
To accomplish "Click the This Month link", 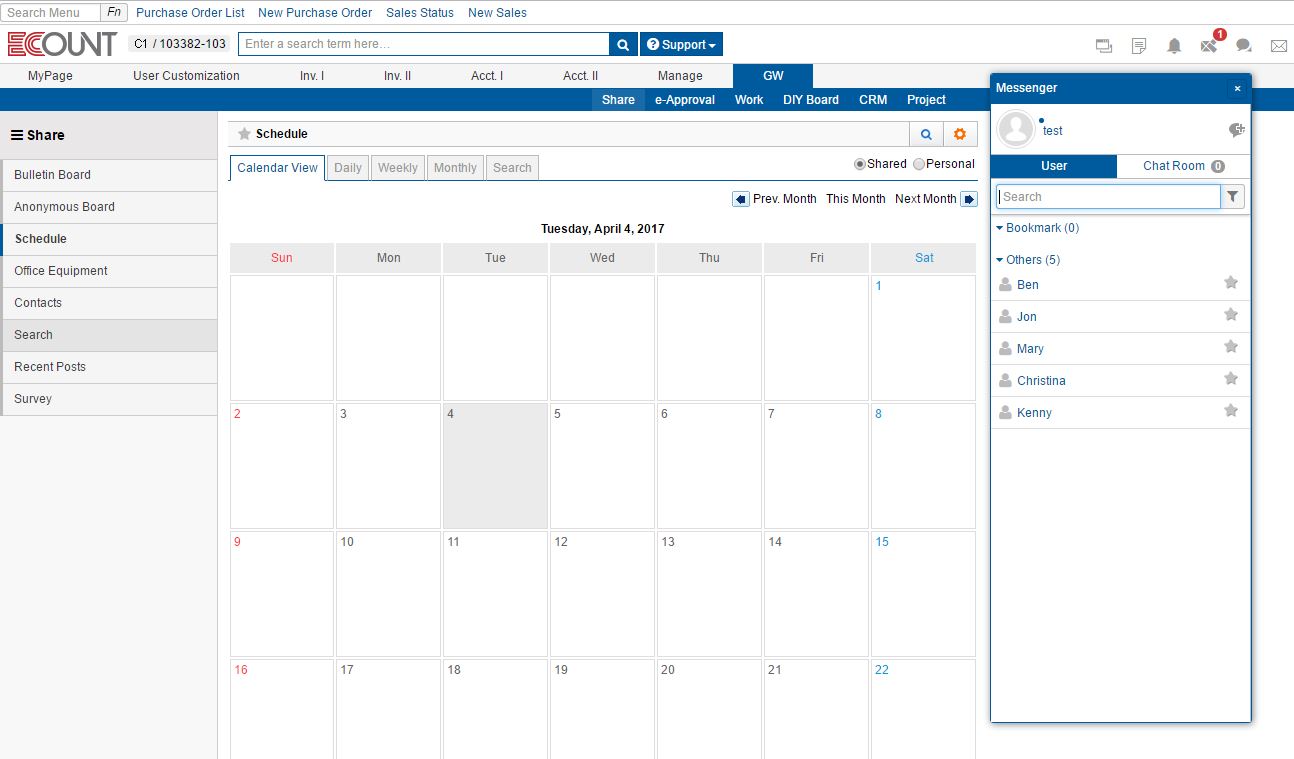I will [x=856, y=199].
